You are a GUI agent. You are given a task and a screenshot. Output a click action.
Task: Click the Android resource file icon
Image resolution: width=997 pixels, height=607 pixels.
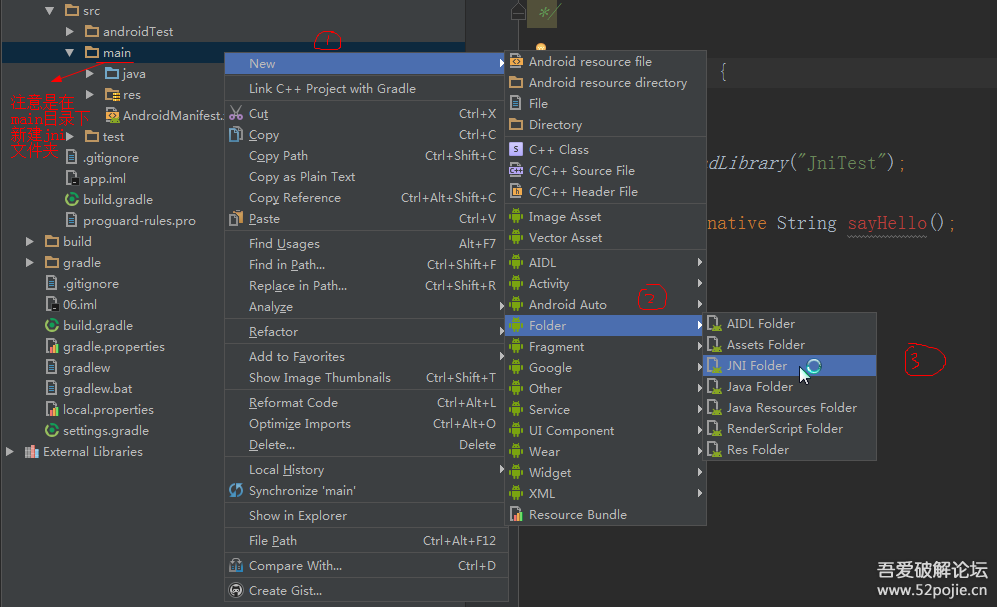click(x=516, y=61)
